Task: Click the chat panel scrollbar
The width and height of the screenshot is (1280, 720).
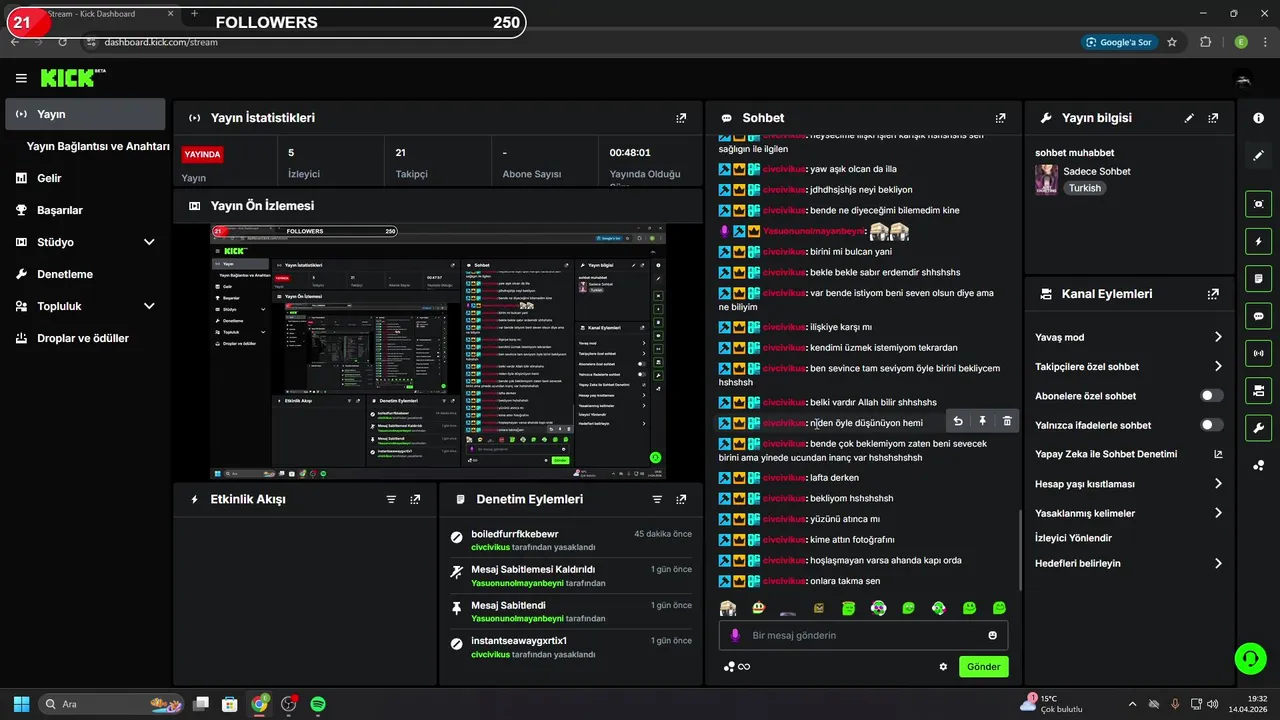Action: point(1019,552)
